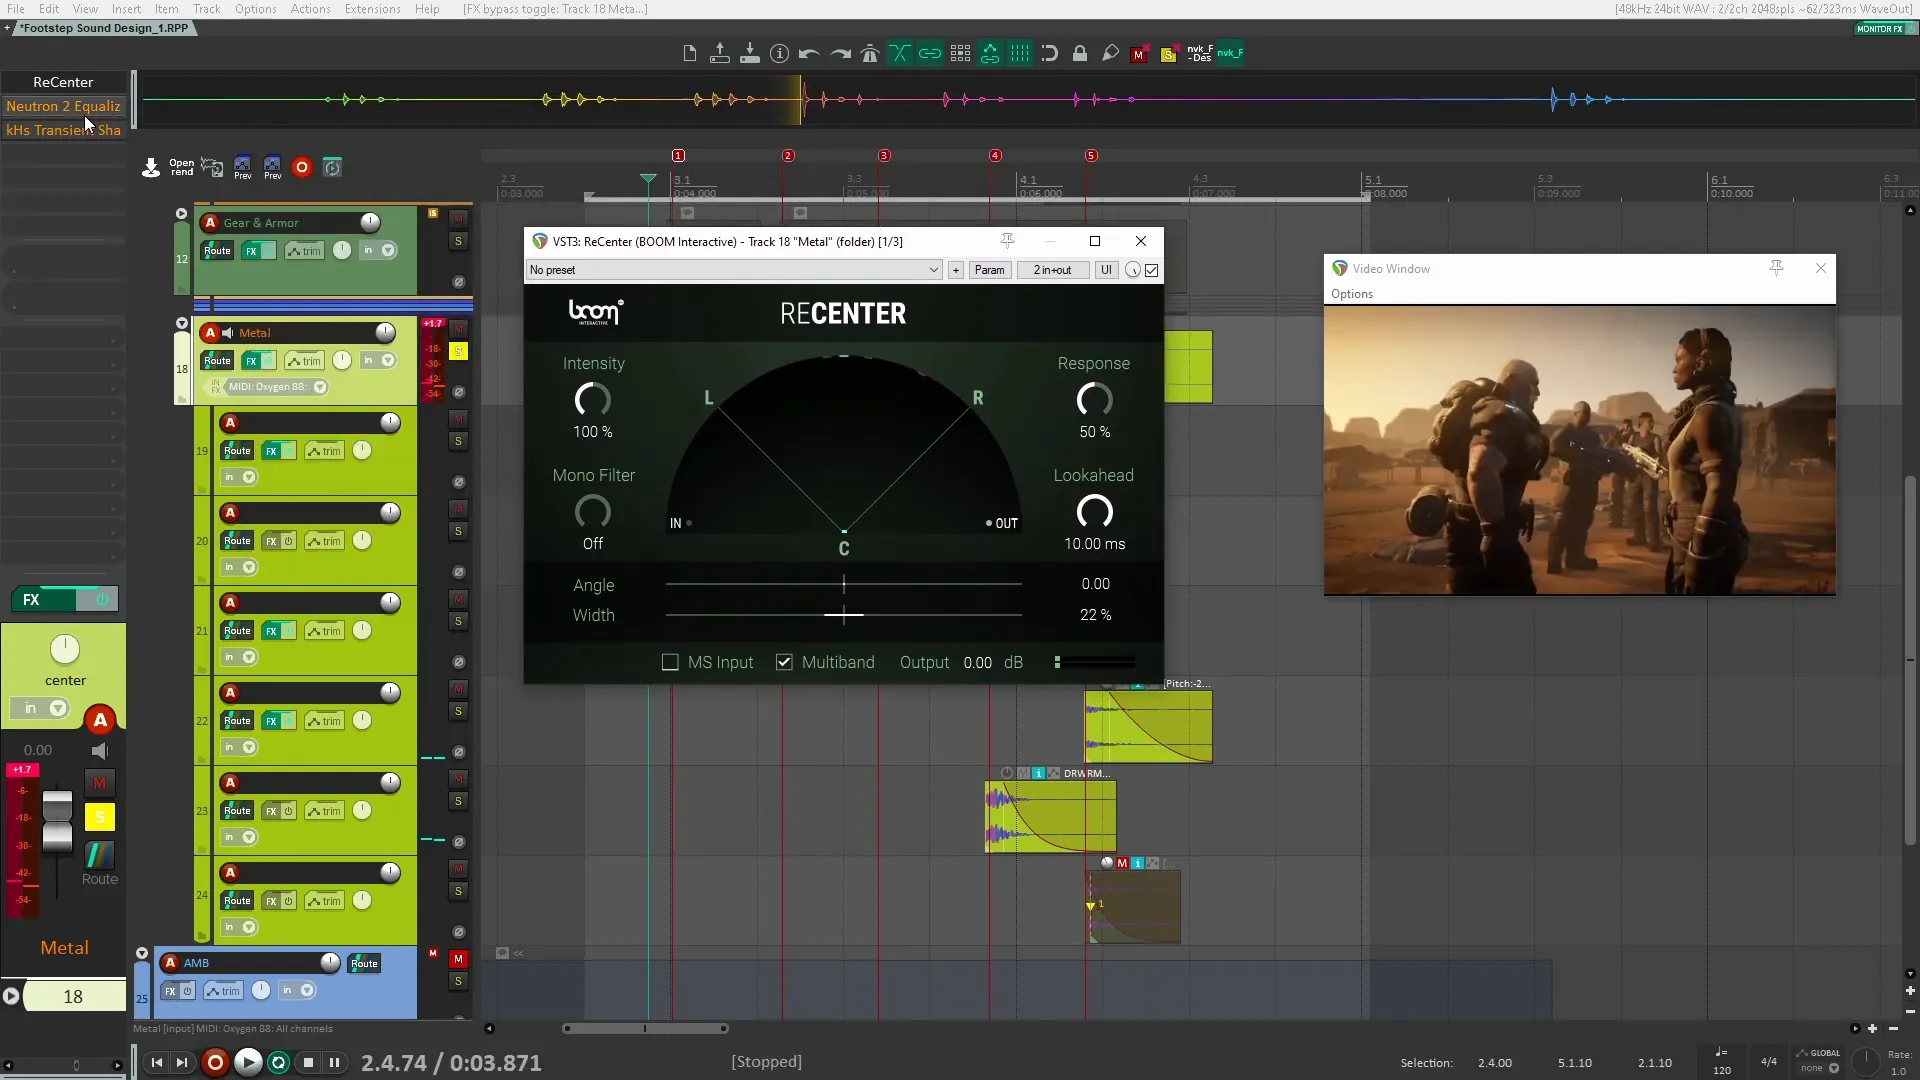Collapse the AMB folder track arrow
The width and height of the screenshot is (1920, 1080).
[x=142, y=953]
